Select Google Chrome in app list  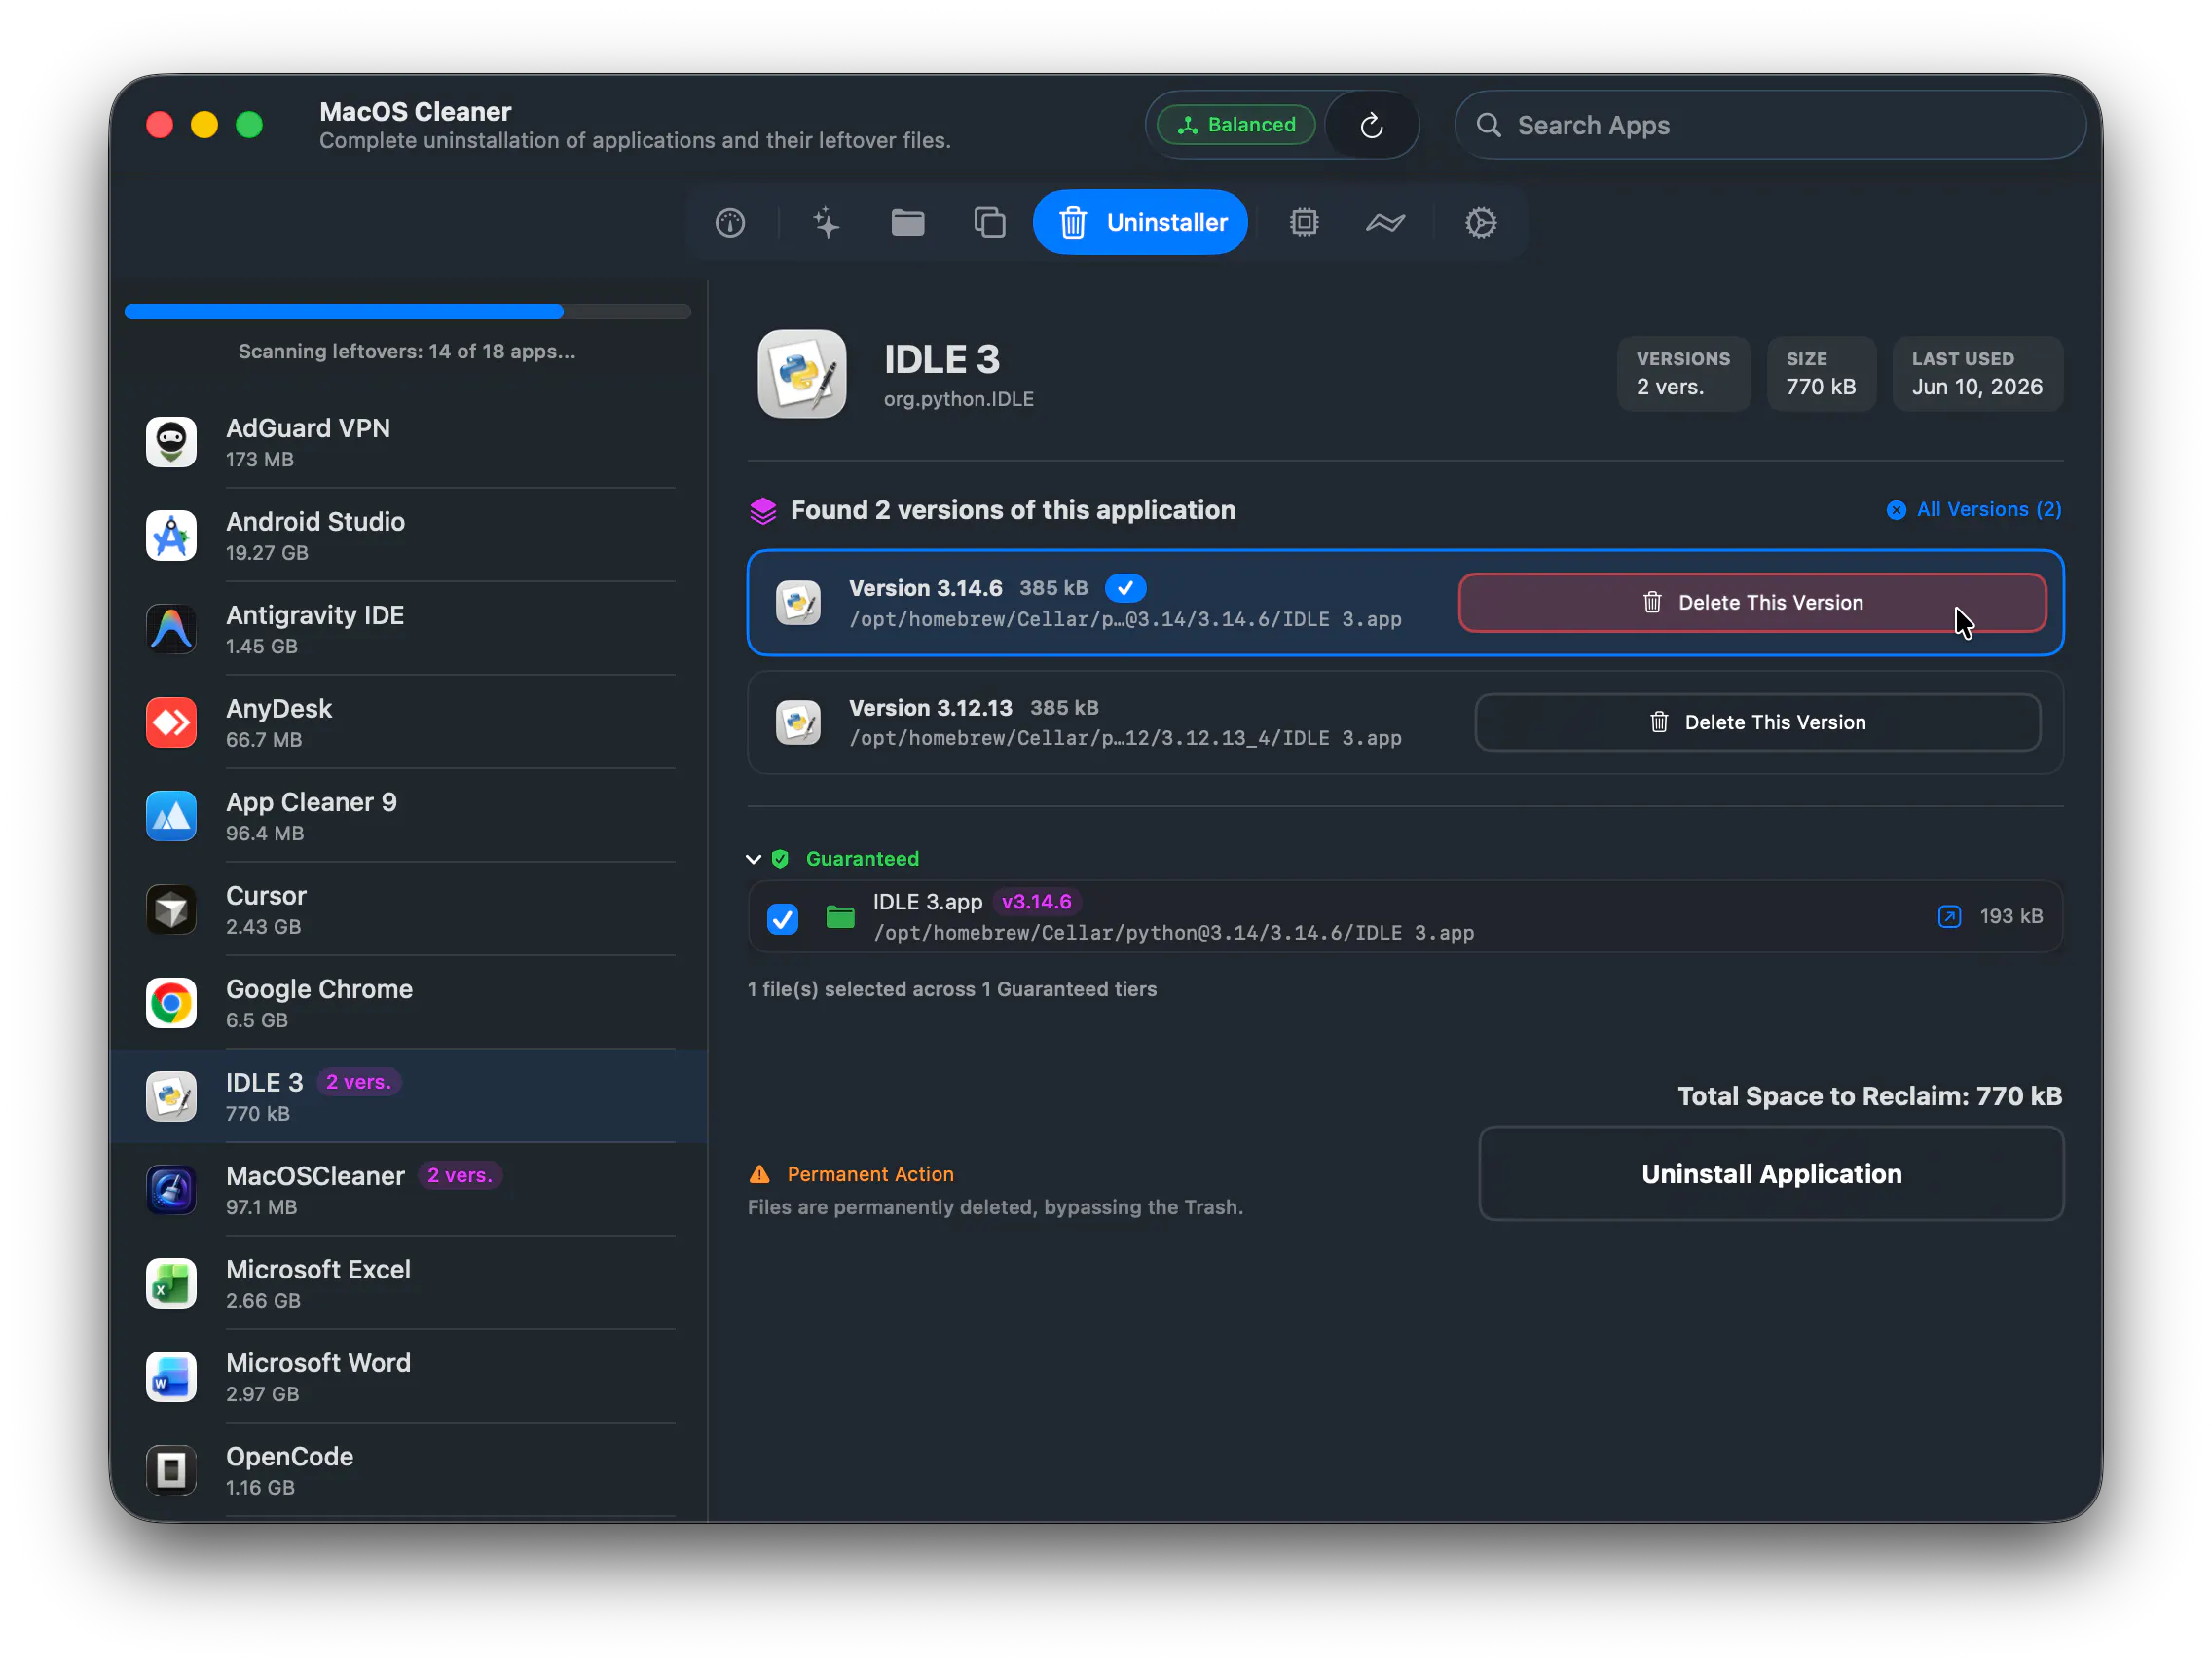[x=410, y=1003]
